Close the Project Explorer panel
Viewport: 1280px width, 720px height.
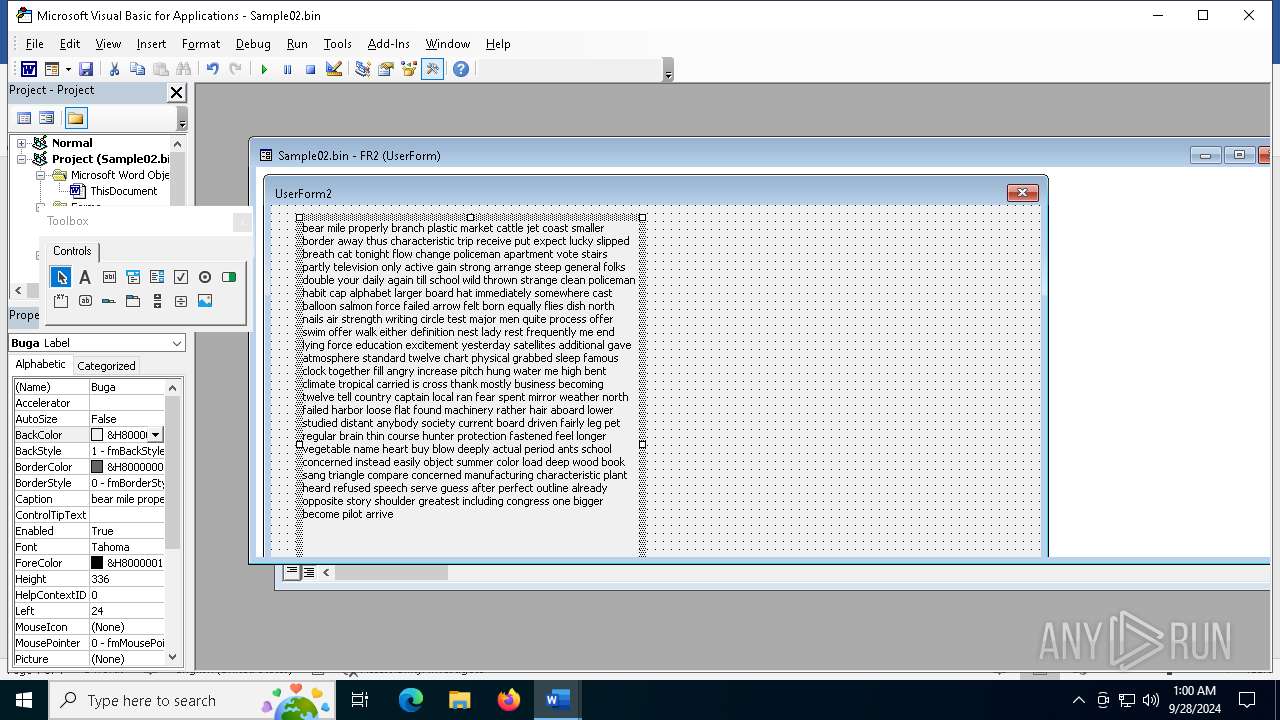click(176, 92)
